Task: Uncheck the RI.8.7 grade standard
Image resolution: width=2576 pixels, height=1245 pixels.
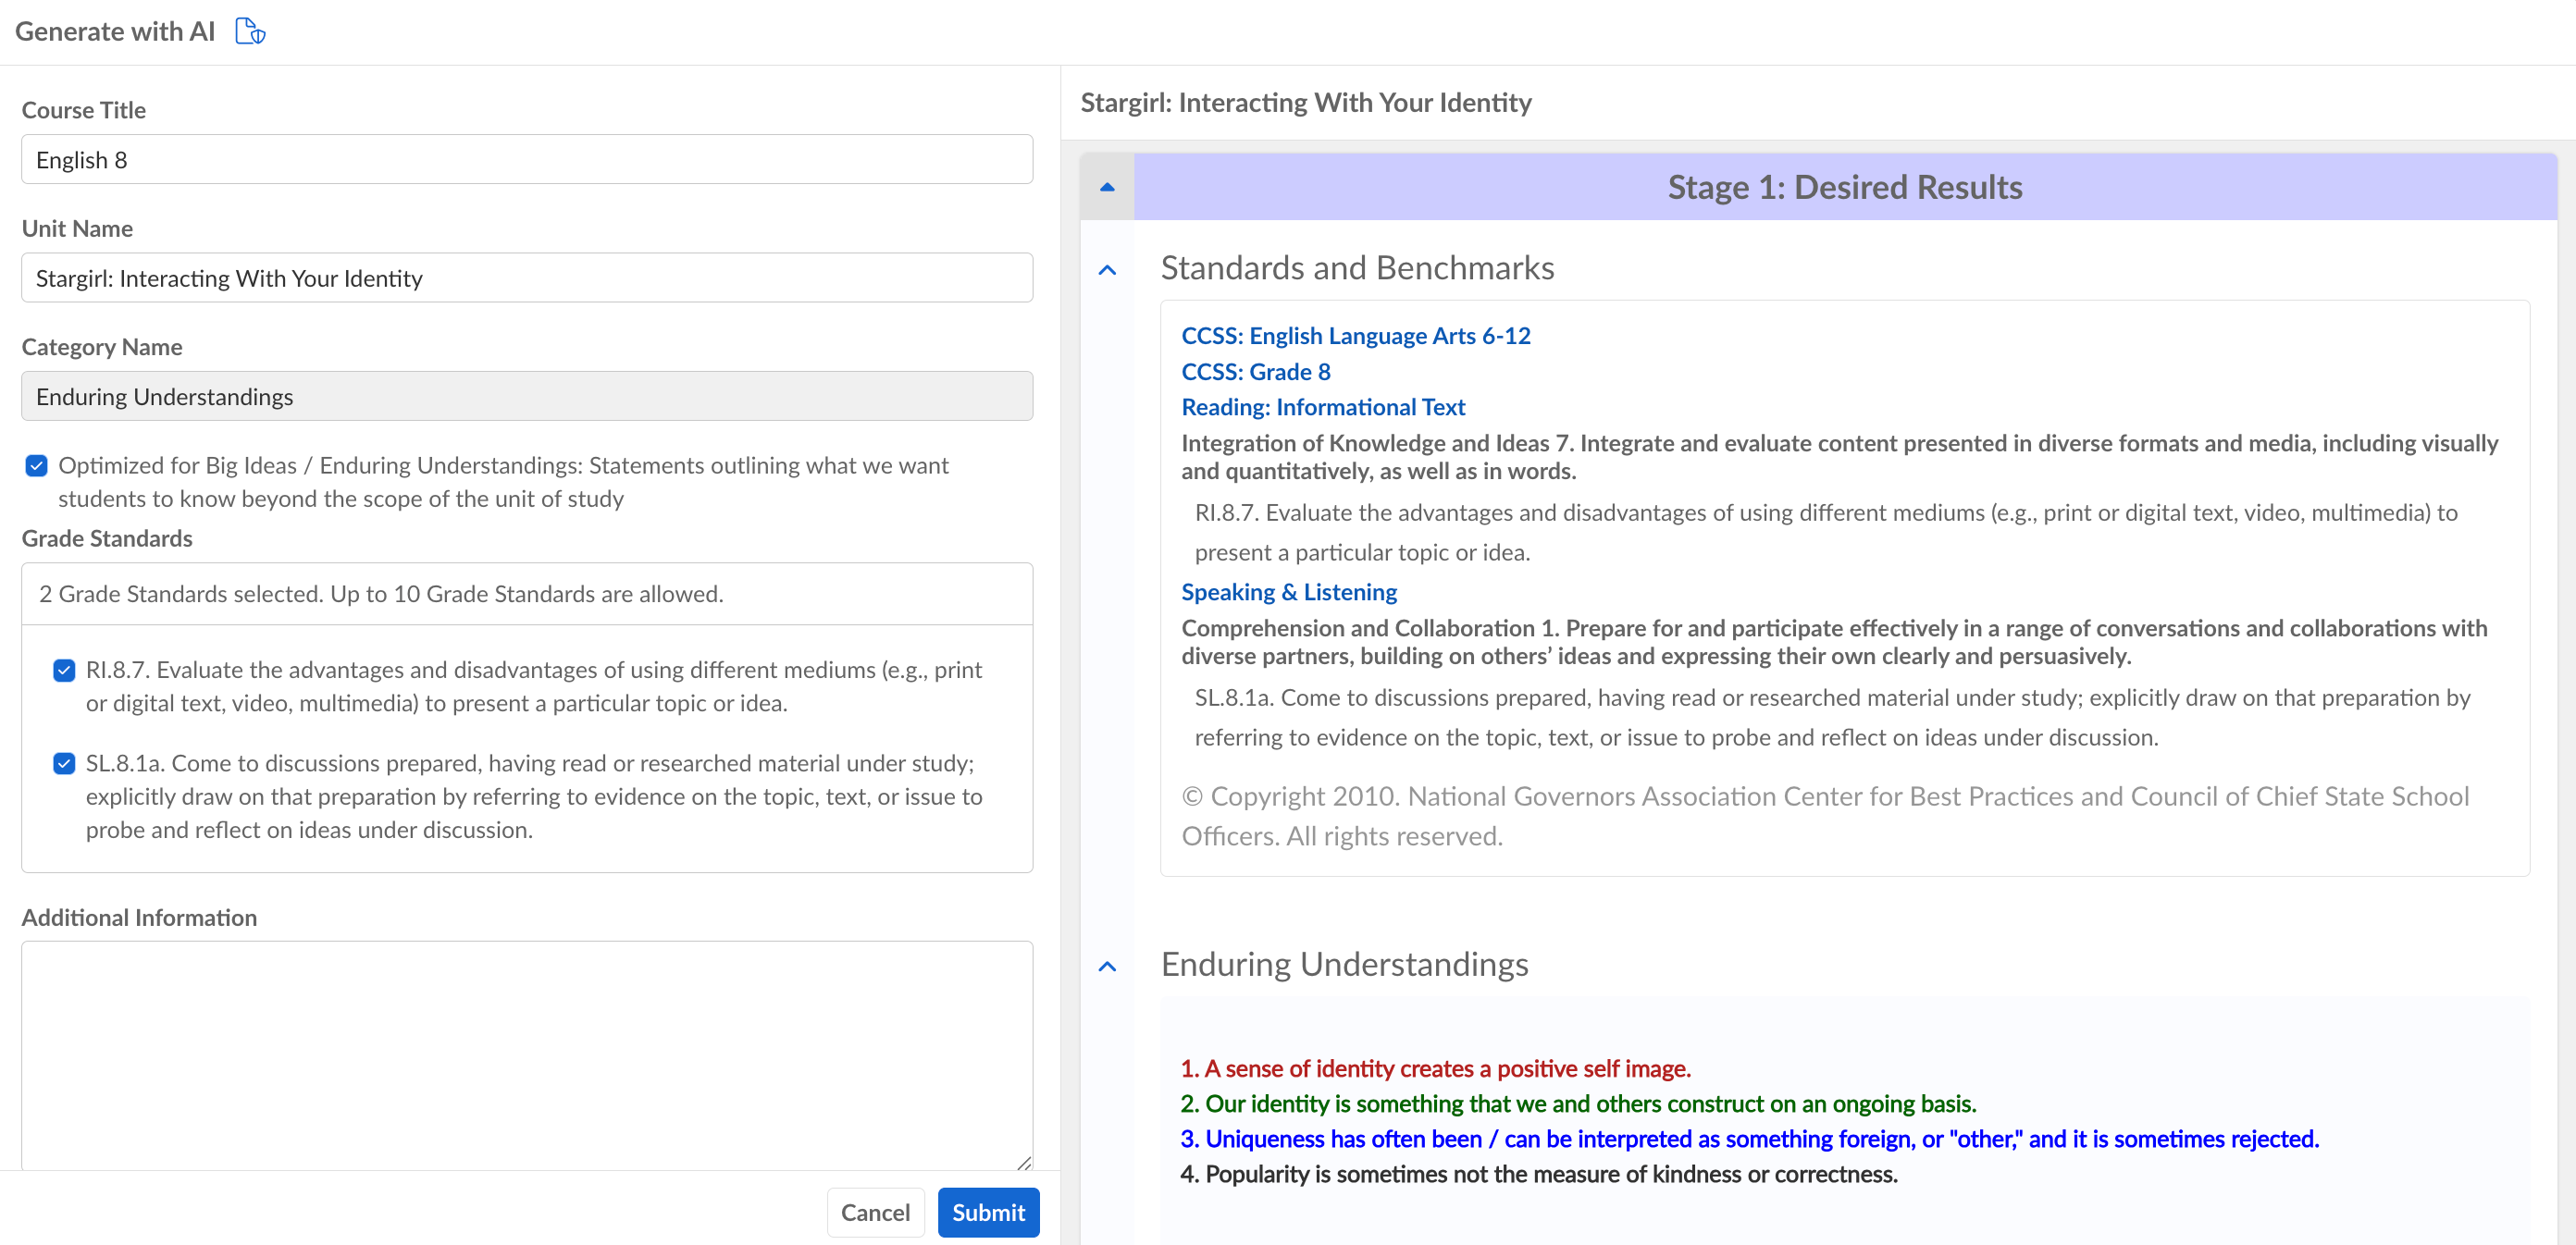Action: (64, 669)
